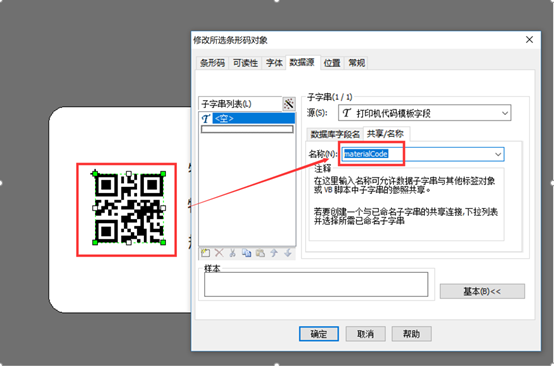Switch to the 常规 tab
The width and height of the screenshot is (554, 366).
click(x=356, y=63)
